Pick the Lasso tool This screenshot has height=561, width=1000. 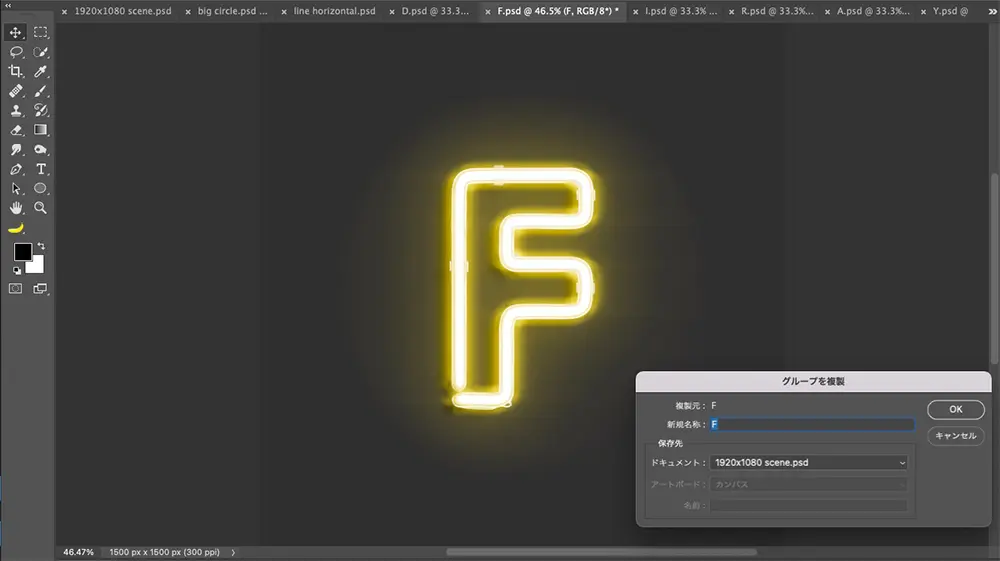click(x=16, y=51)
